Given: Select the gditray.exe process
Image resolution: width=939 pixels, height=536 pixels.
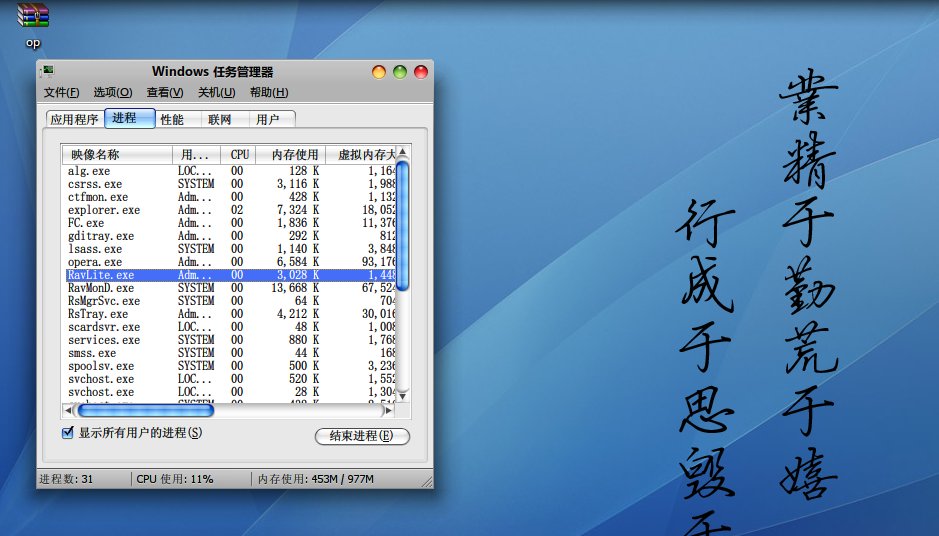Looking at the screenshot, I should point(231,236).
